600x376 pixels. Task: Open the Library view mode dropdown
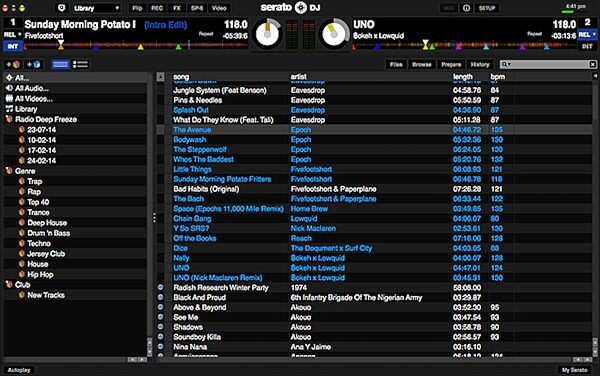click(x=96, y=8)
